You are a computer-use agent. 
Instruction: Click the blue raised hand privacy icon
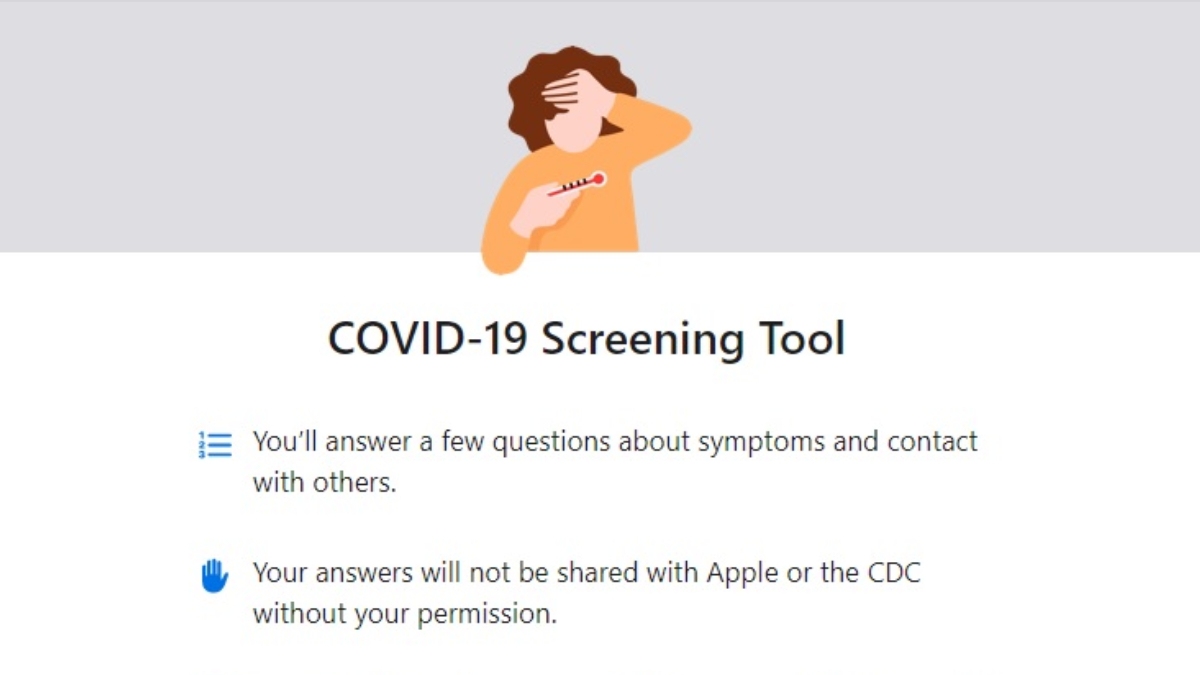[215, 576]
